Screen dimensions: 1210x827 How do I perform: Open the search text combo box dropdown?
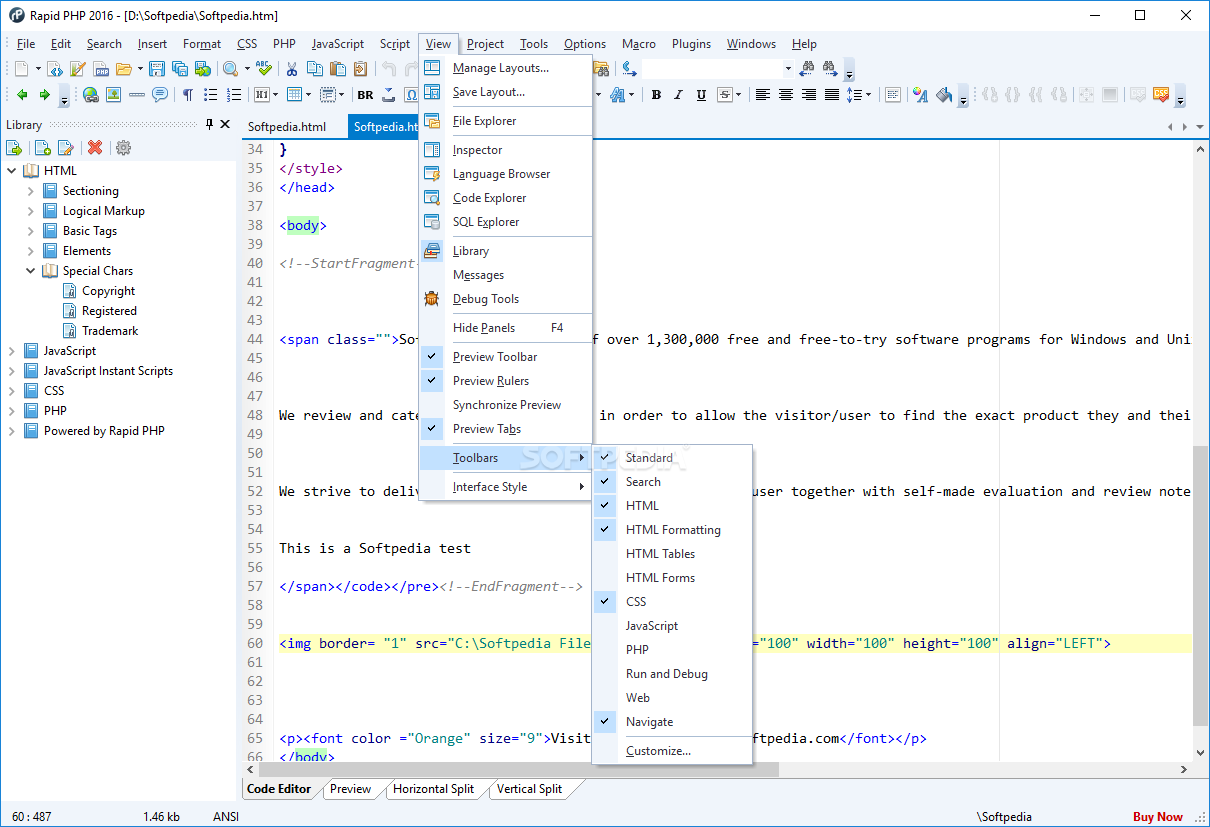tap(788, 69)
